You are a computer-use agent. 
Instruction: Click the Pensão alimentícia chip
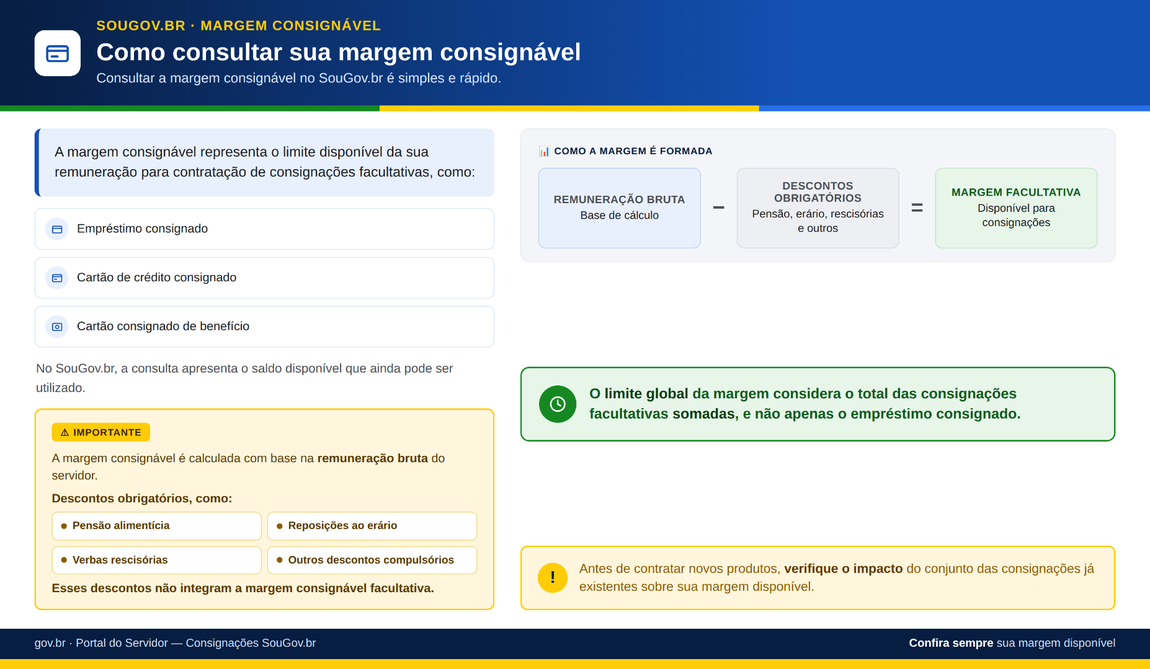[x=156, y=526]
